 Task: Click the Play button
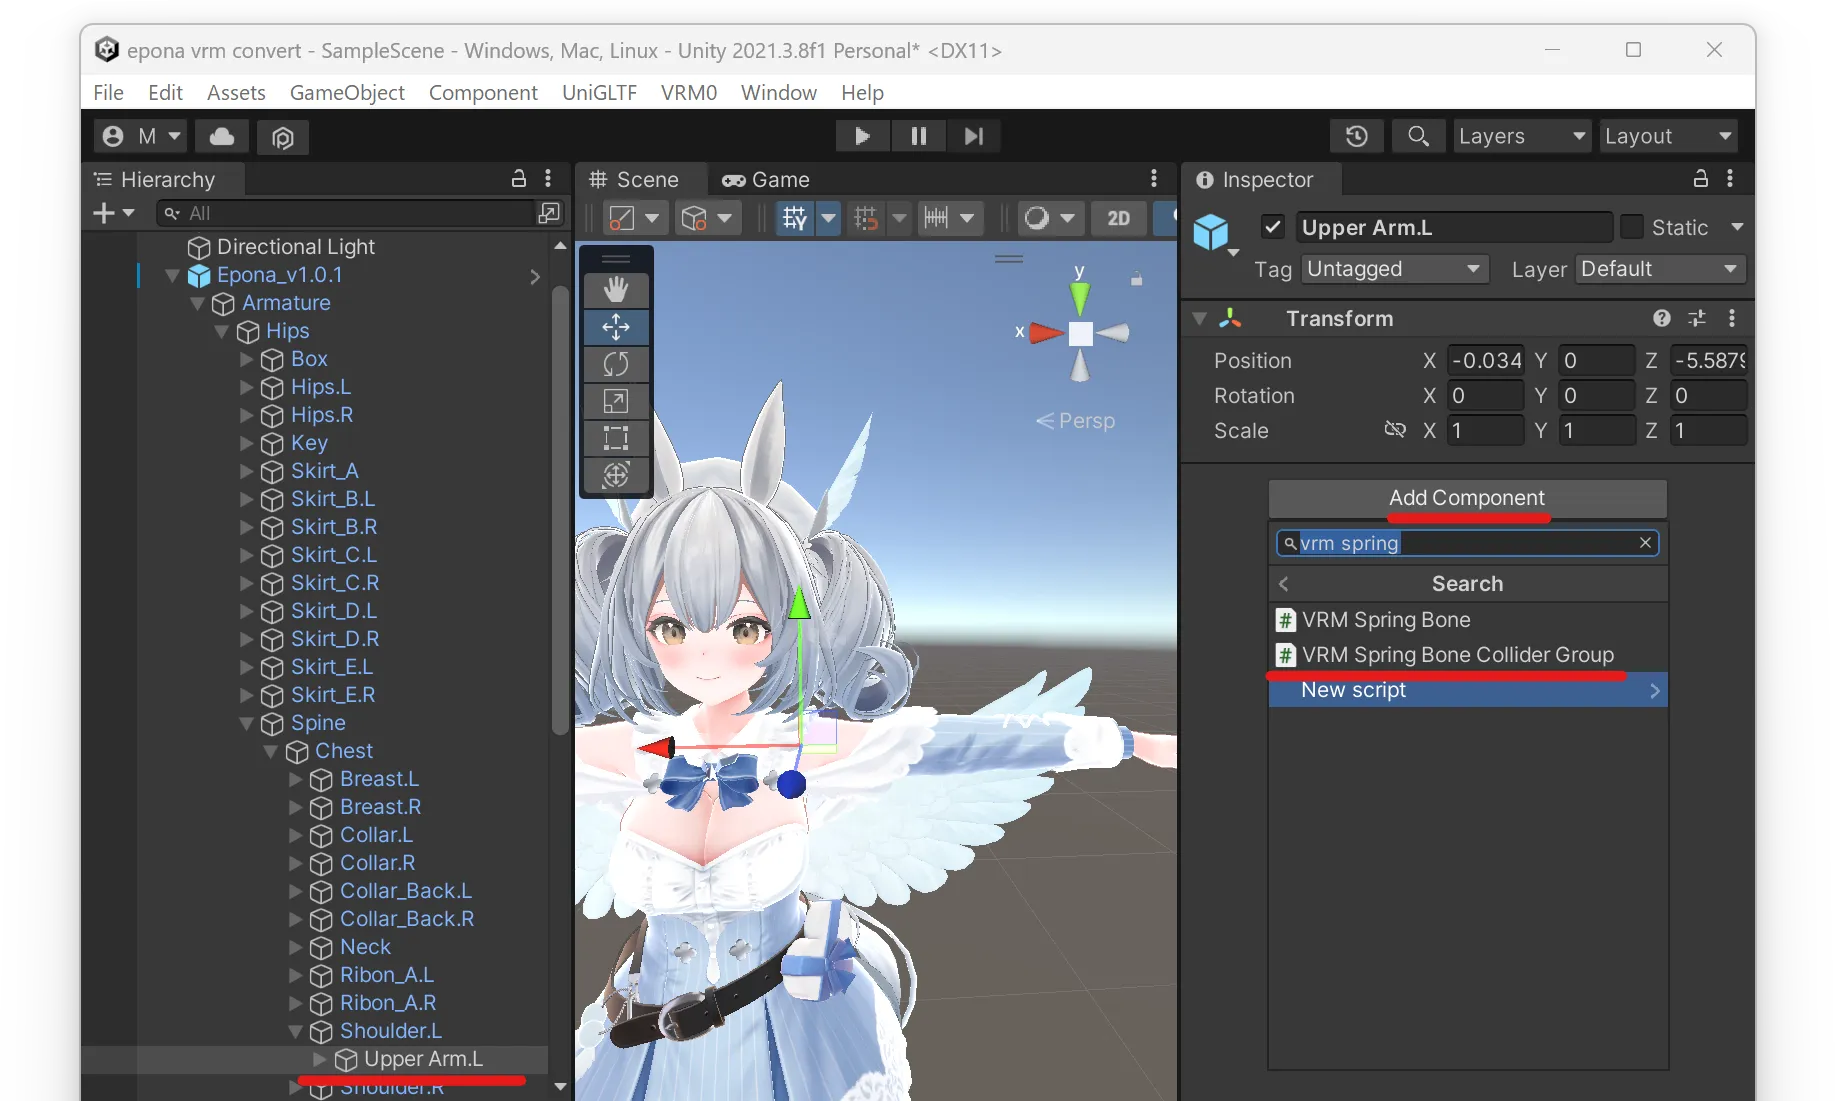pyautogui.click(x=862, y=136)
